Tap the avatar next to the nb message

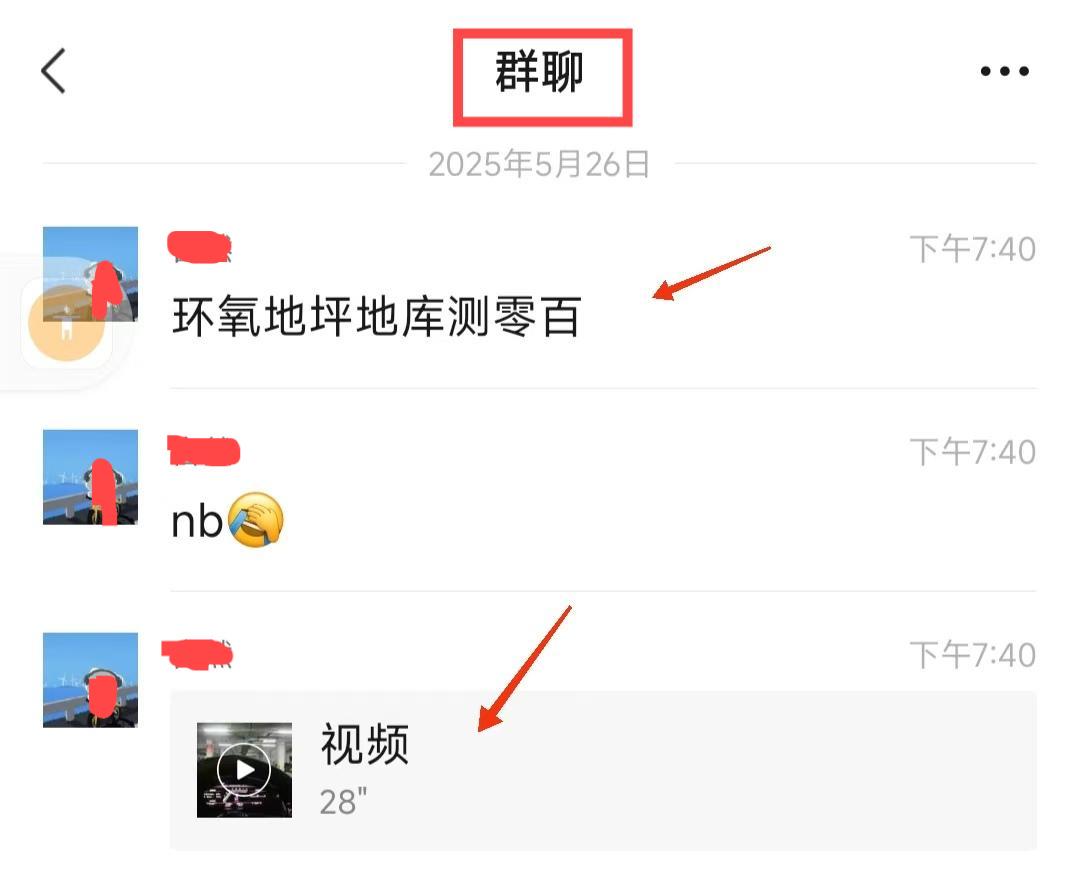pos(90,477)
